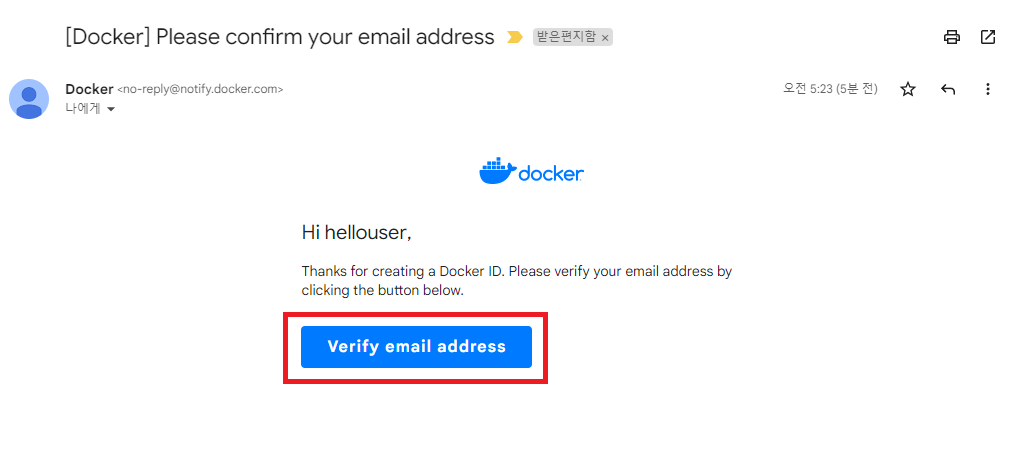Viewport: 1019px width, 454px height.
Task: Remove the 받은편지함 label with x
Action: tap(605, 38)
